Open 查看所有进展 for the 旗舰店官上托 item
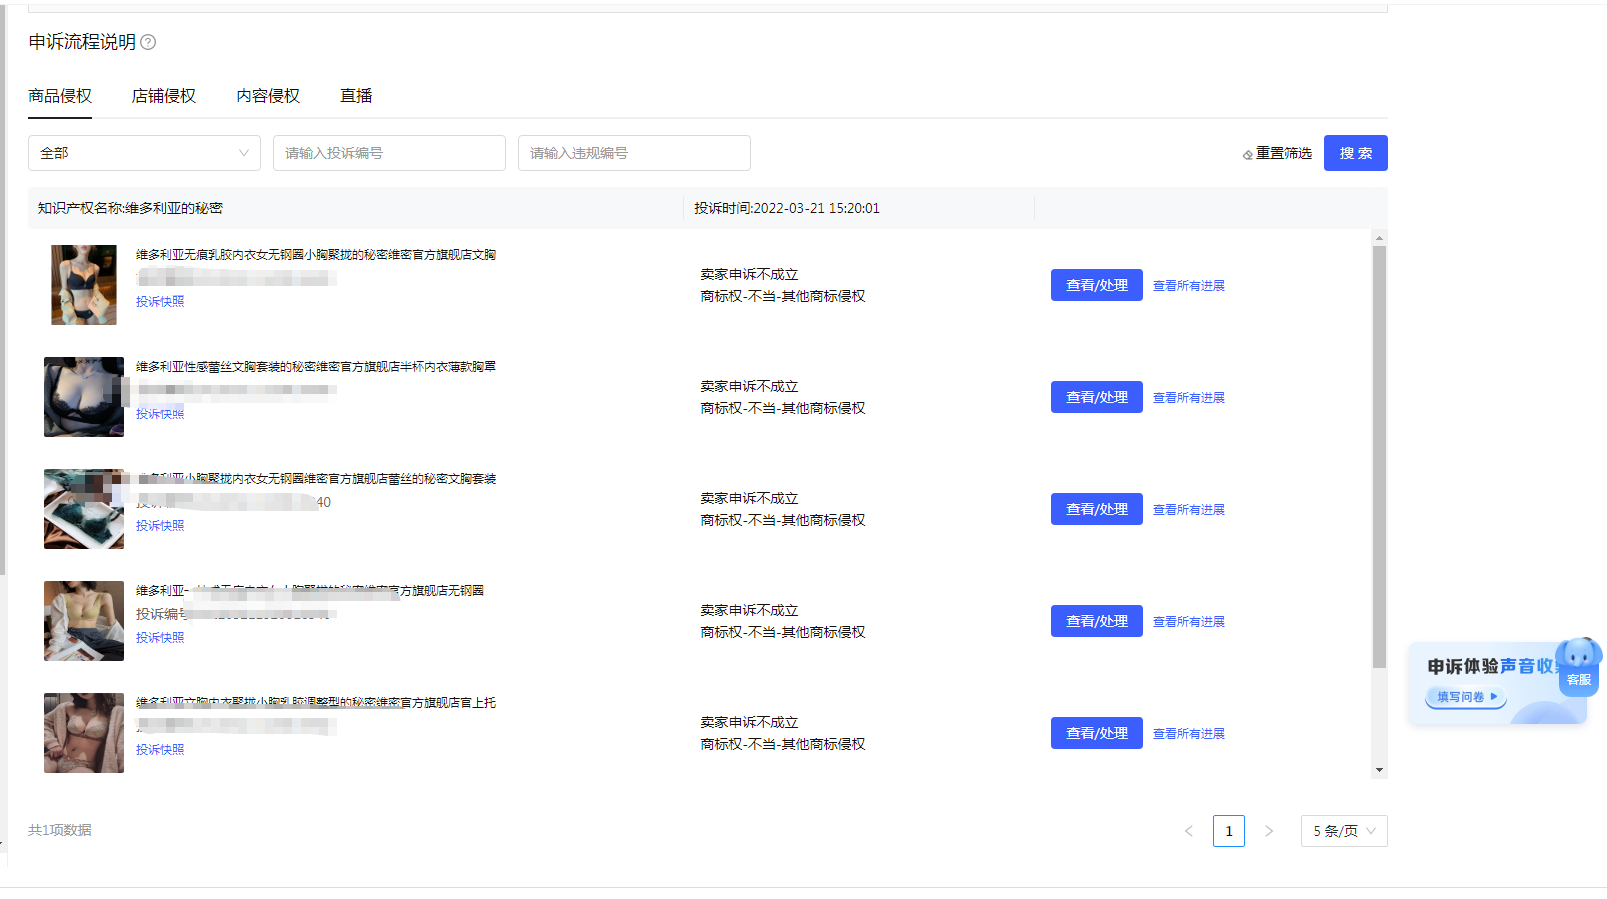Screen dimensions: 1607x899 tap(1189, 734)
